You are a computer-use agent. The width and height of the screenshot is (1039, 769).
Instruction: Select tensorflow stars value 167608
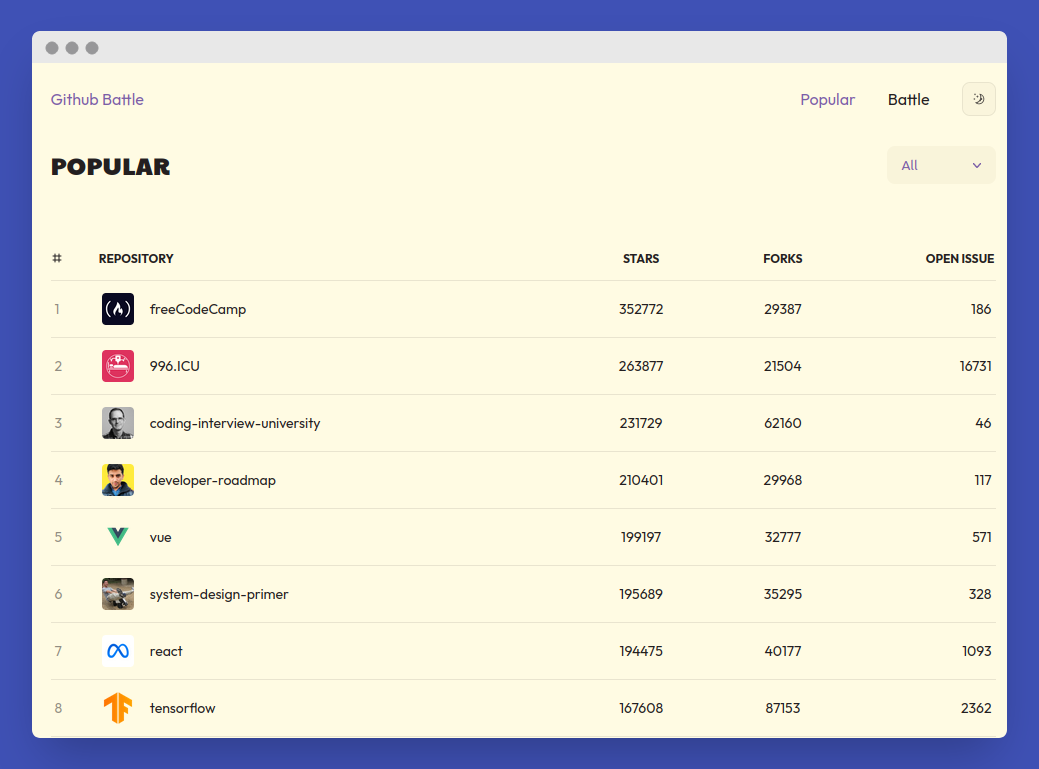coord(641,708)
